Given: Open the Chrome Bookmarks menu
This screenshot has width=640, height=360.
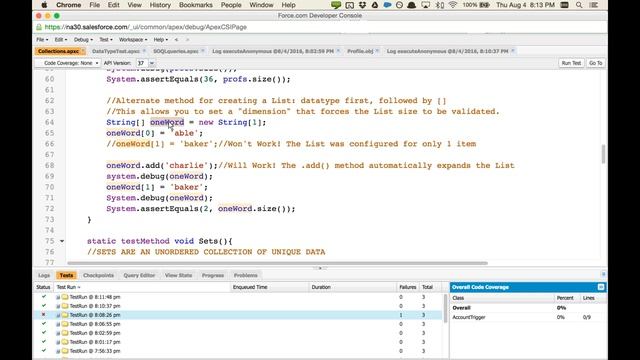Looking at the screenshot, I should click(x=196, y=5).
